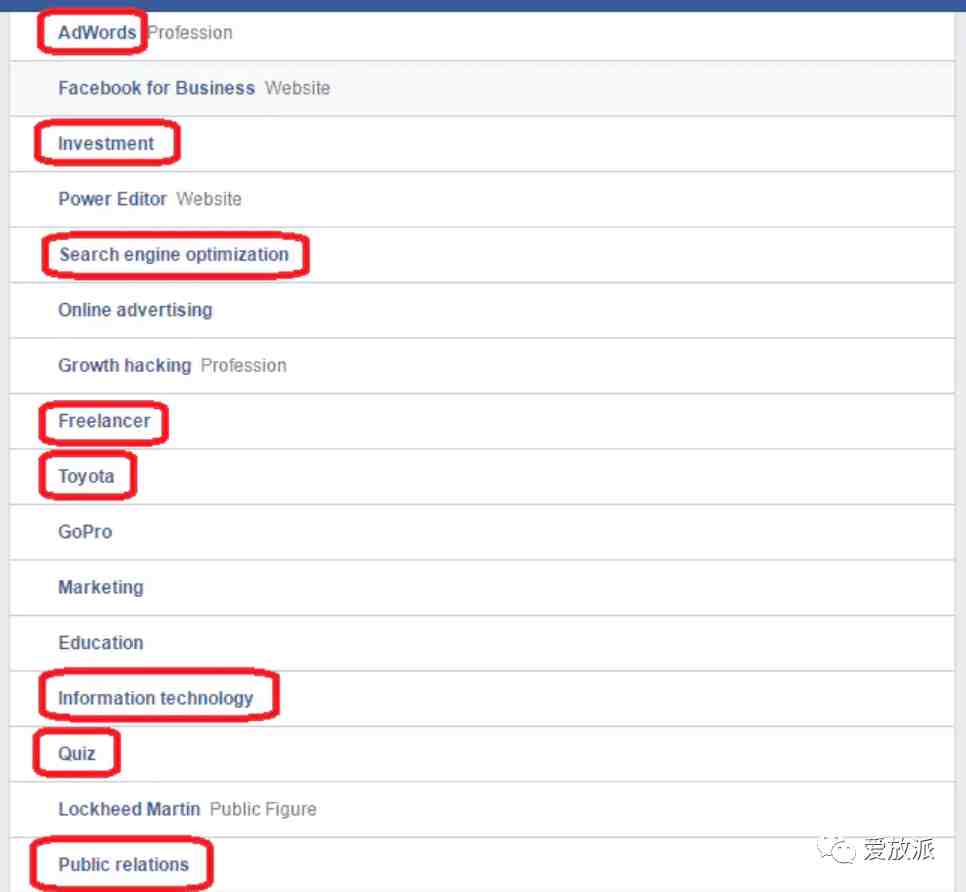
Task: Open Information technology interest
Action: 155,698
